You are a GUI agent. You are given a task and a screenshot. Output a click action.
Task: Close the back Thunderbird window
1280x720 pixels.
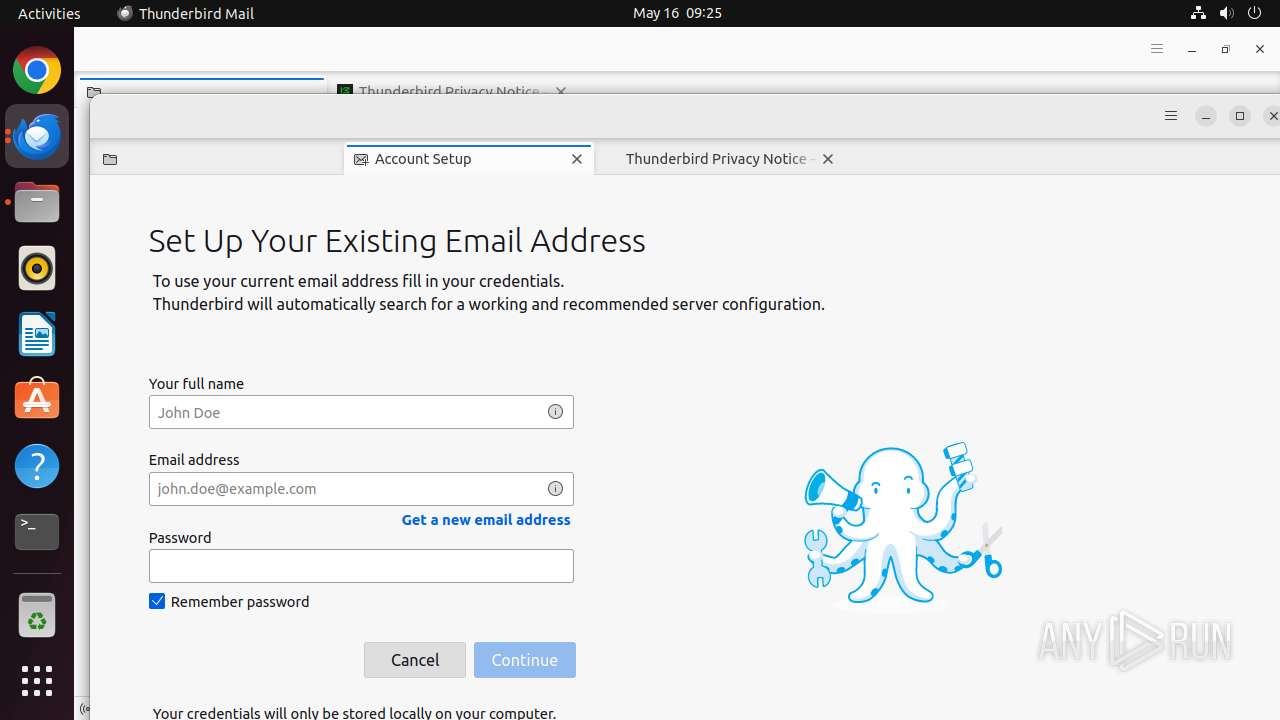tap(1260, 49)
